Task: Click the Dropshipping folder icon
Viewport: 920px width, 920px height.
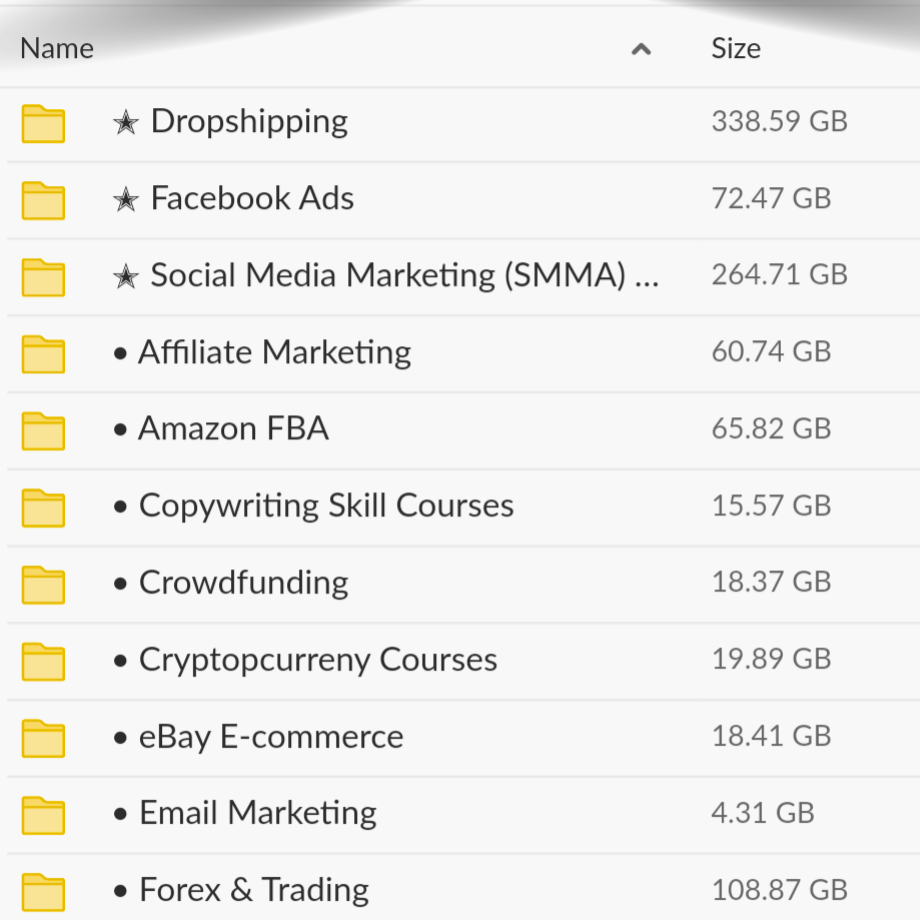Action: (x=43, y=124)
